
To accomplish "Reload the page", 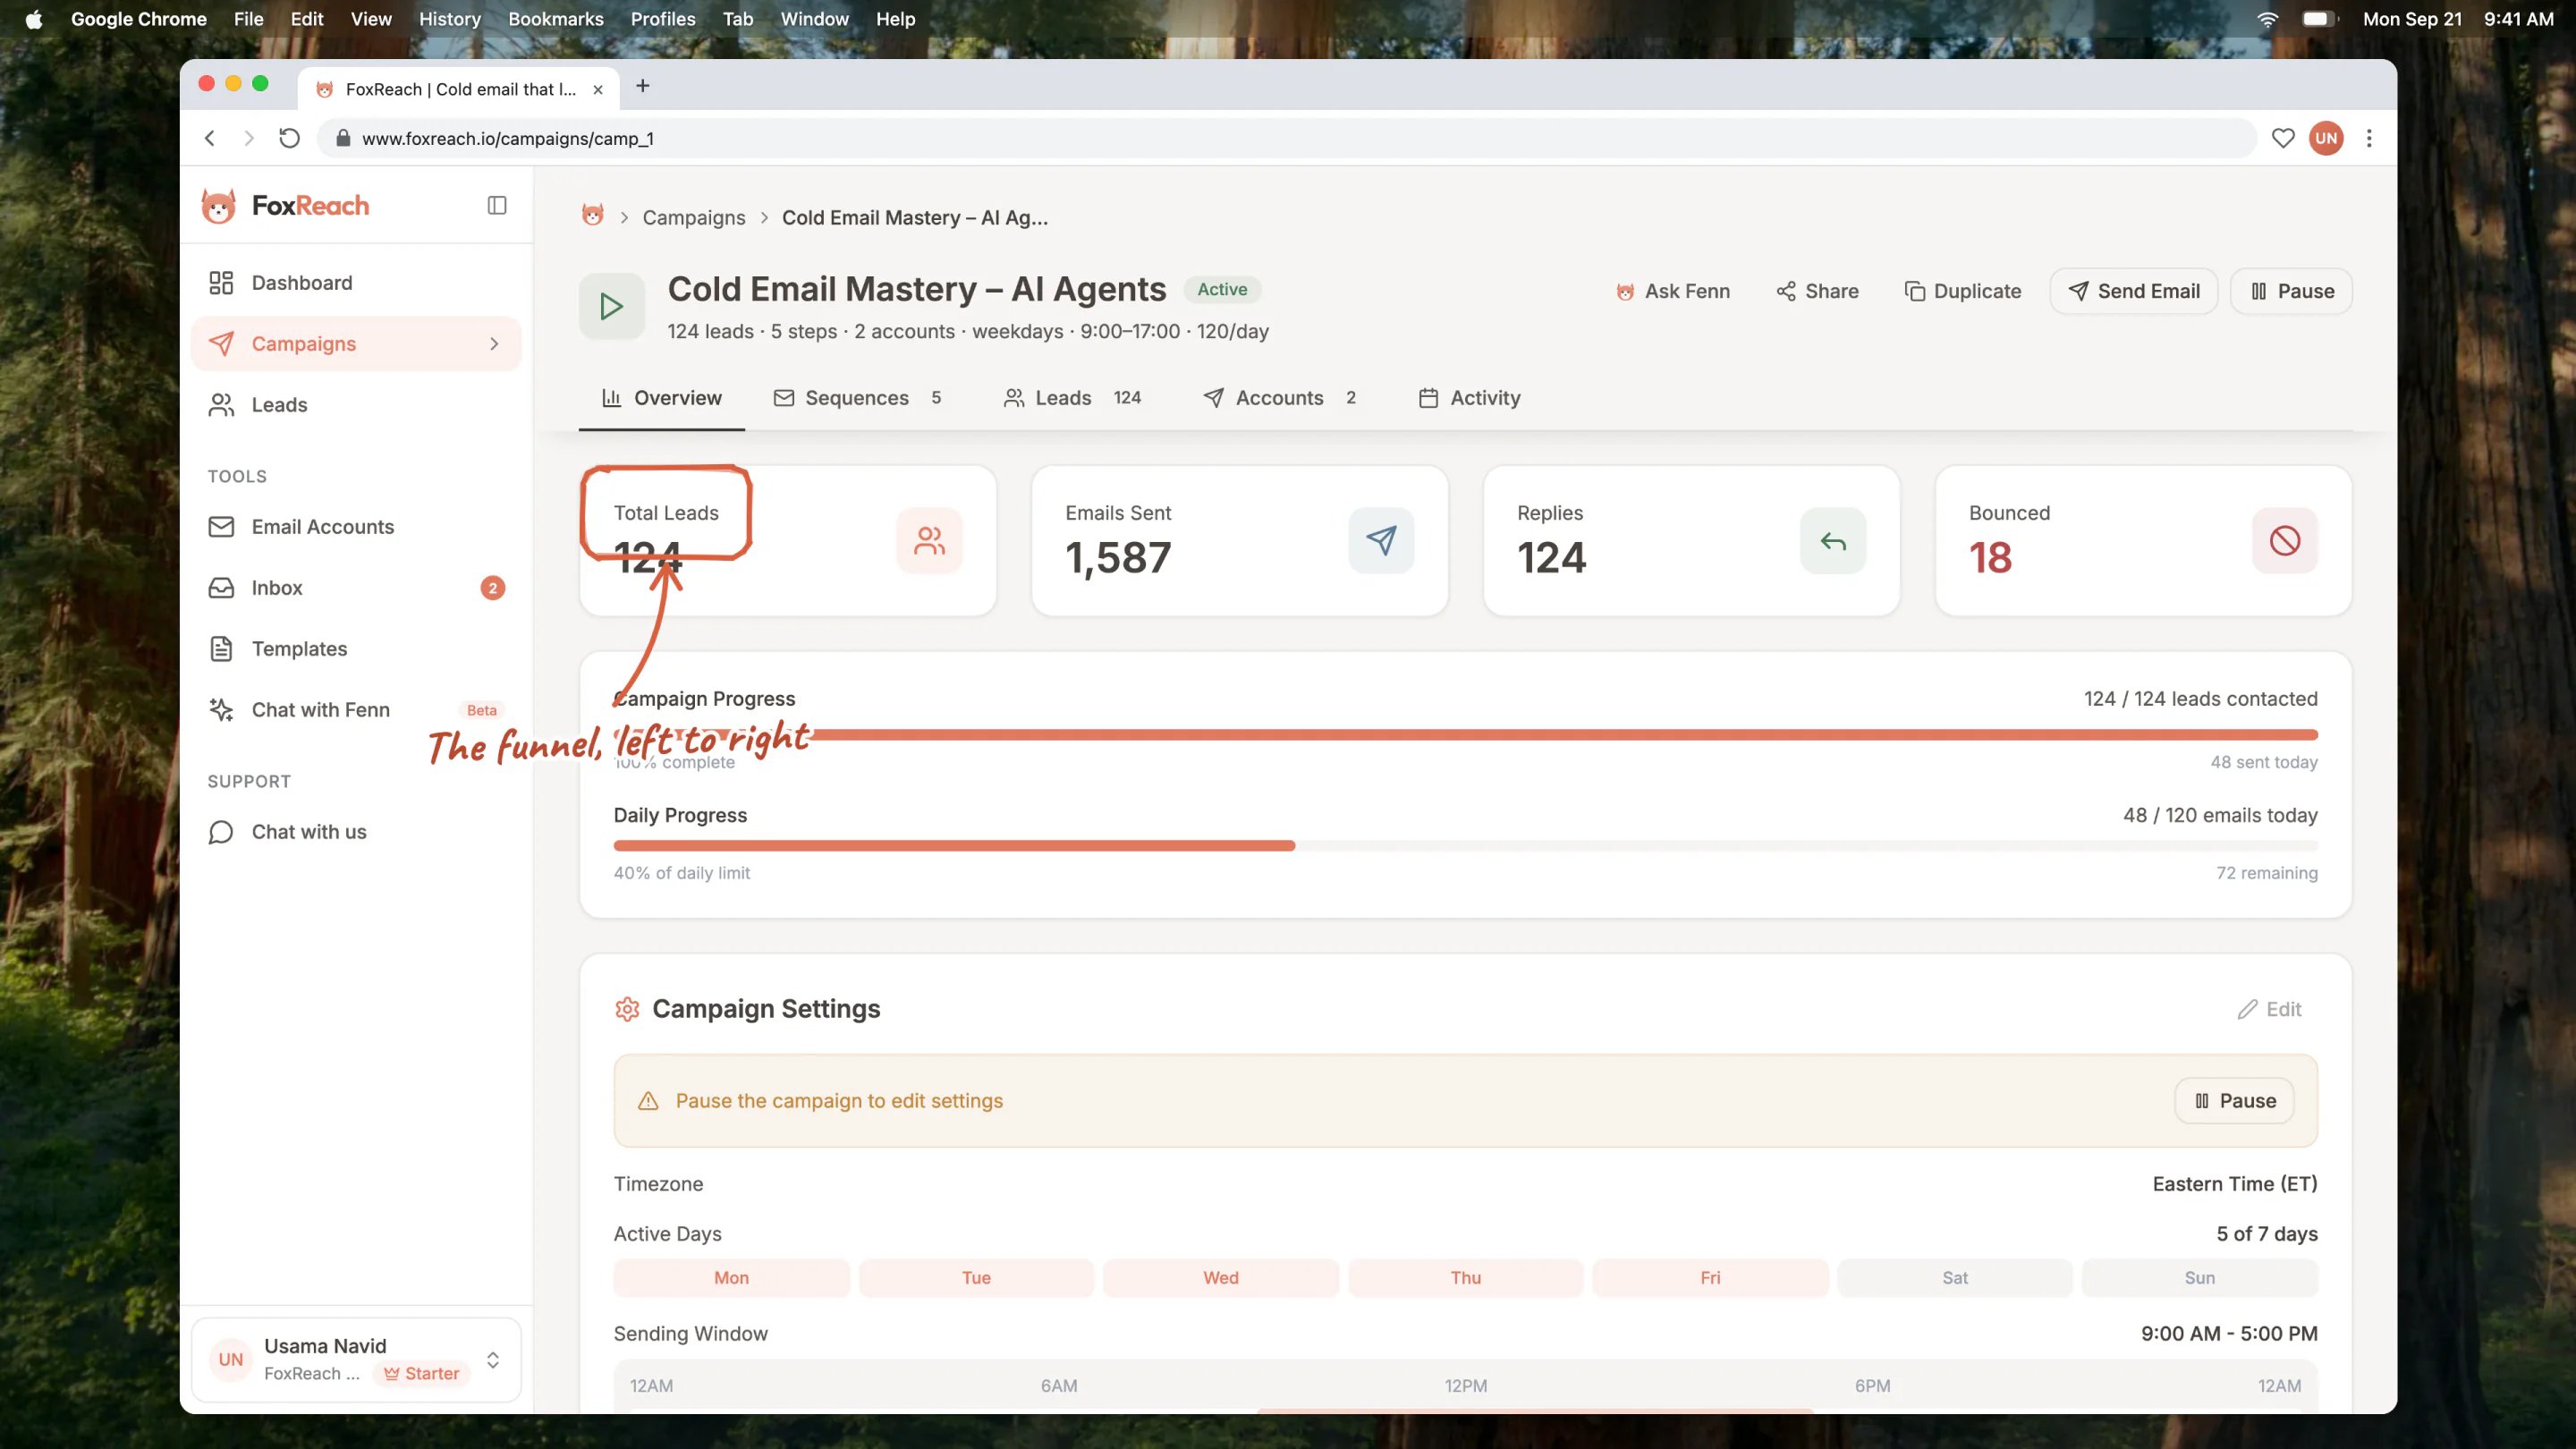I will pyautogui.click(x=289, y=138).
